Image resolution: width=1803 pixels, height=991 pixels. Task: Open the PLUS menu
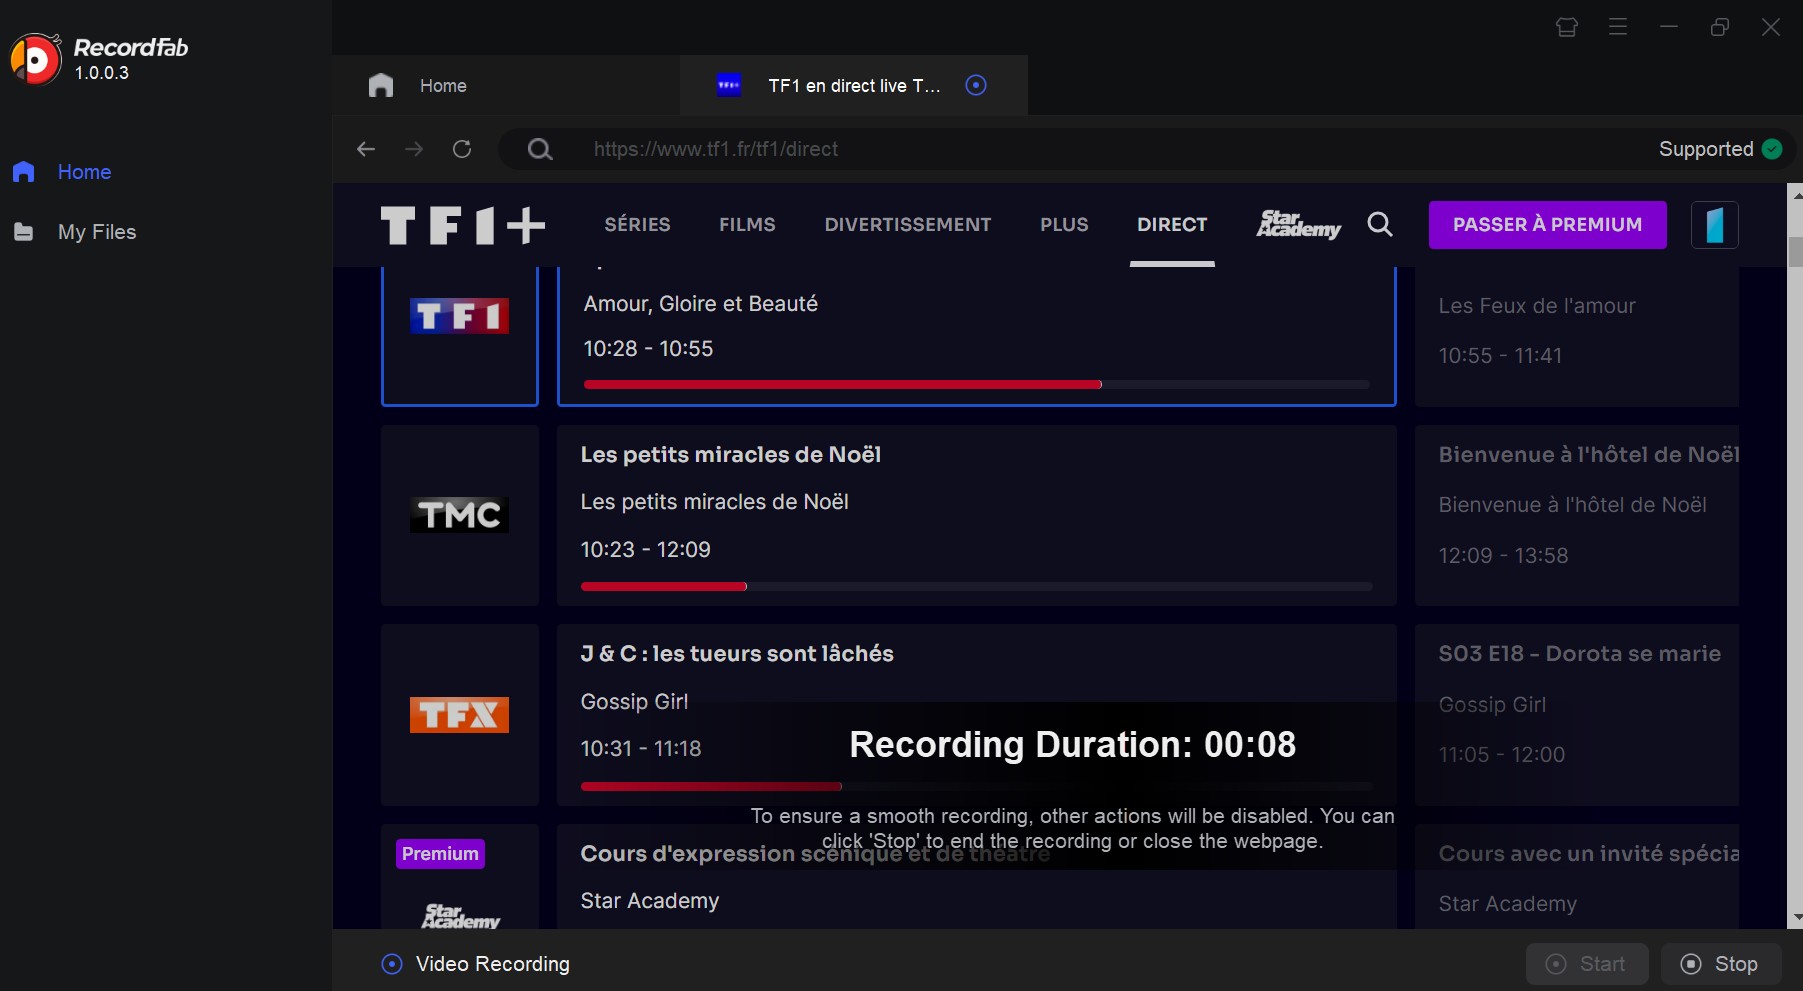pos(1064,225)
